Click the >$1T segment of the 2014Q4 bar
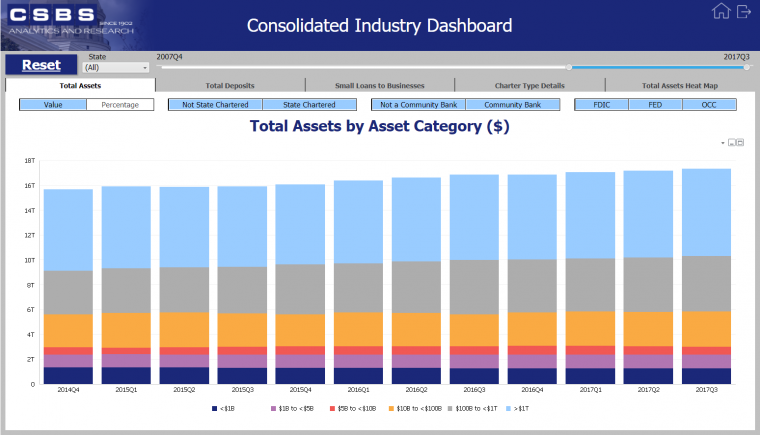760x435 pixels. 68,230
